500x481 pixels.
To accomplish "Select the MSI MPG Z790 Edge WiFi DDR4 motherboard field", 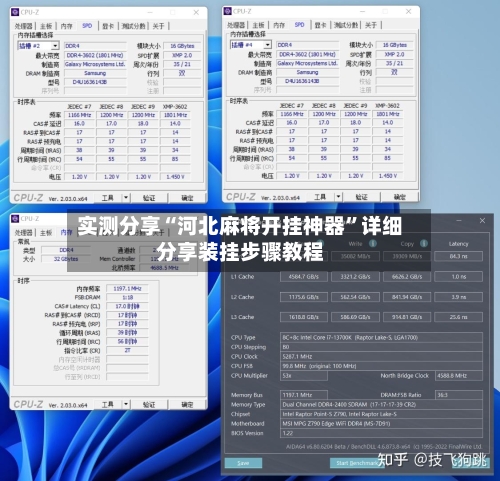I will point(381,424).
